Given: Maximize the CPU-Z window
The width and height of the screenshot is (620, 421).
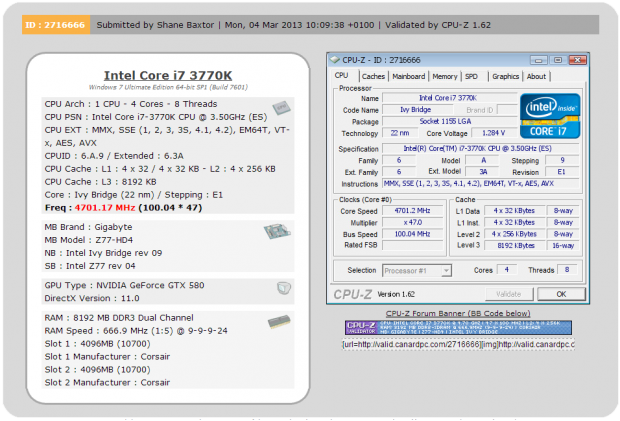Looking at the screenshot, I should tap(558, 60).
